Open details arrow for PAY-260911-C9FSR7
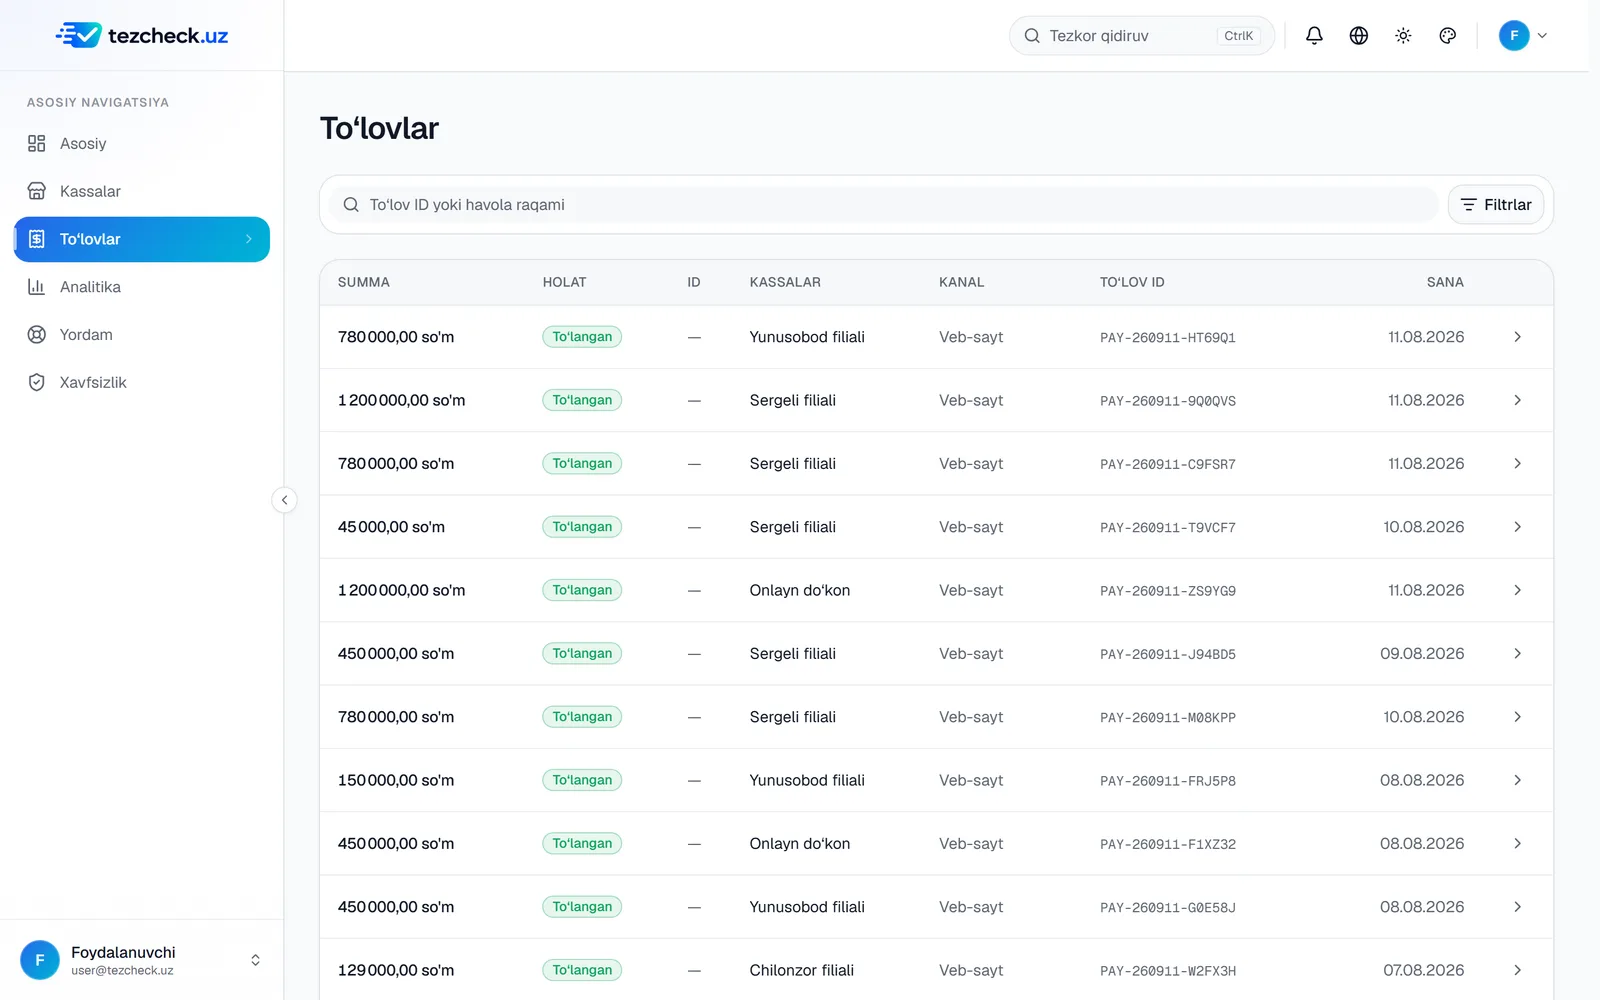The image size is (1600, 1000). coord(1517,464)
